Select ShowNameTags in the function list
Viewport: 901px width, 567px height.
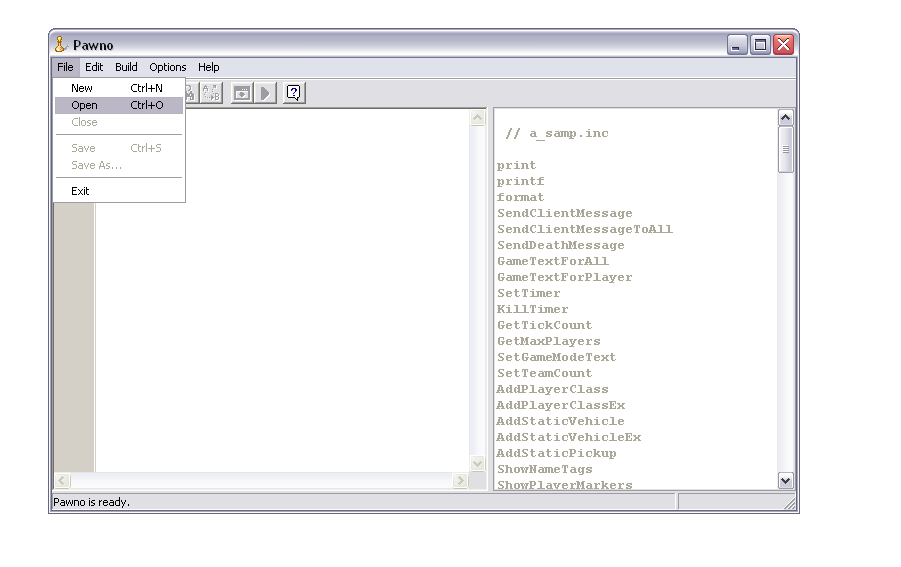pos(544,470)
